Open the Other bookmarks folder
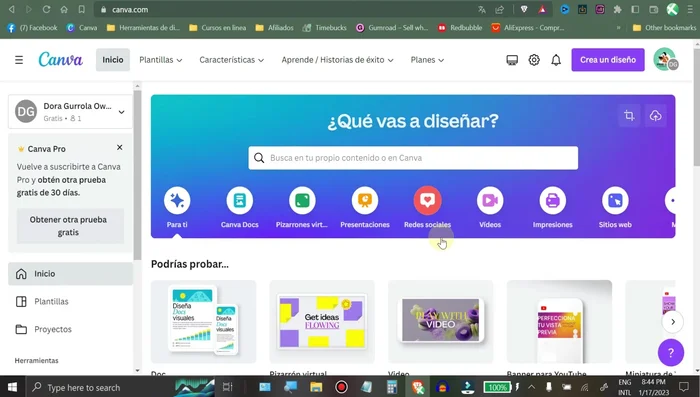 tap(664, 28)
